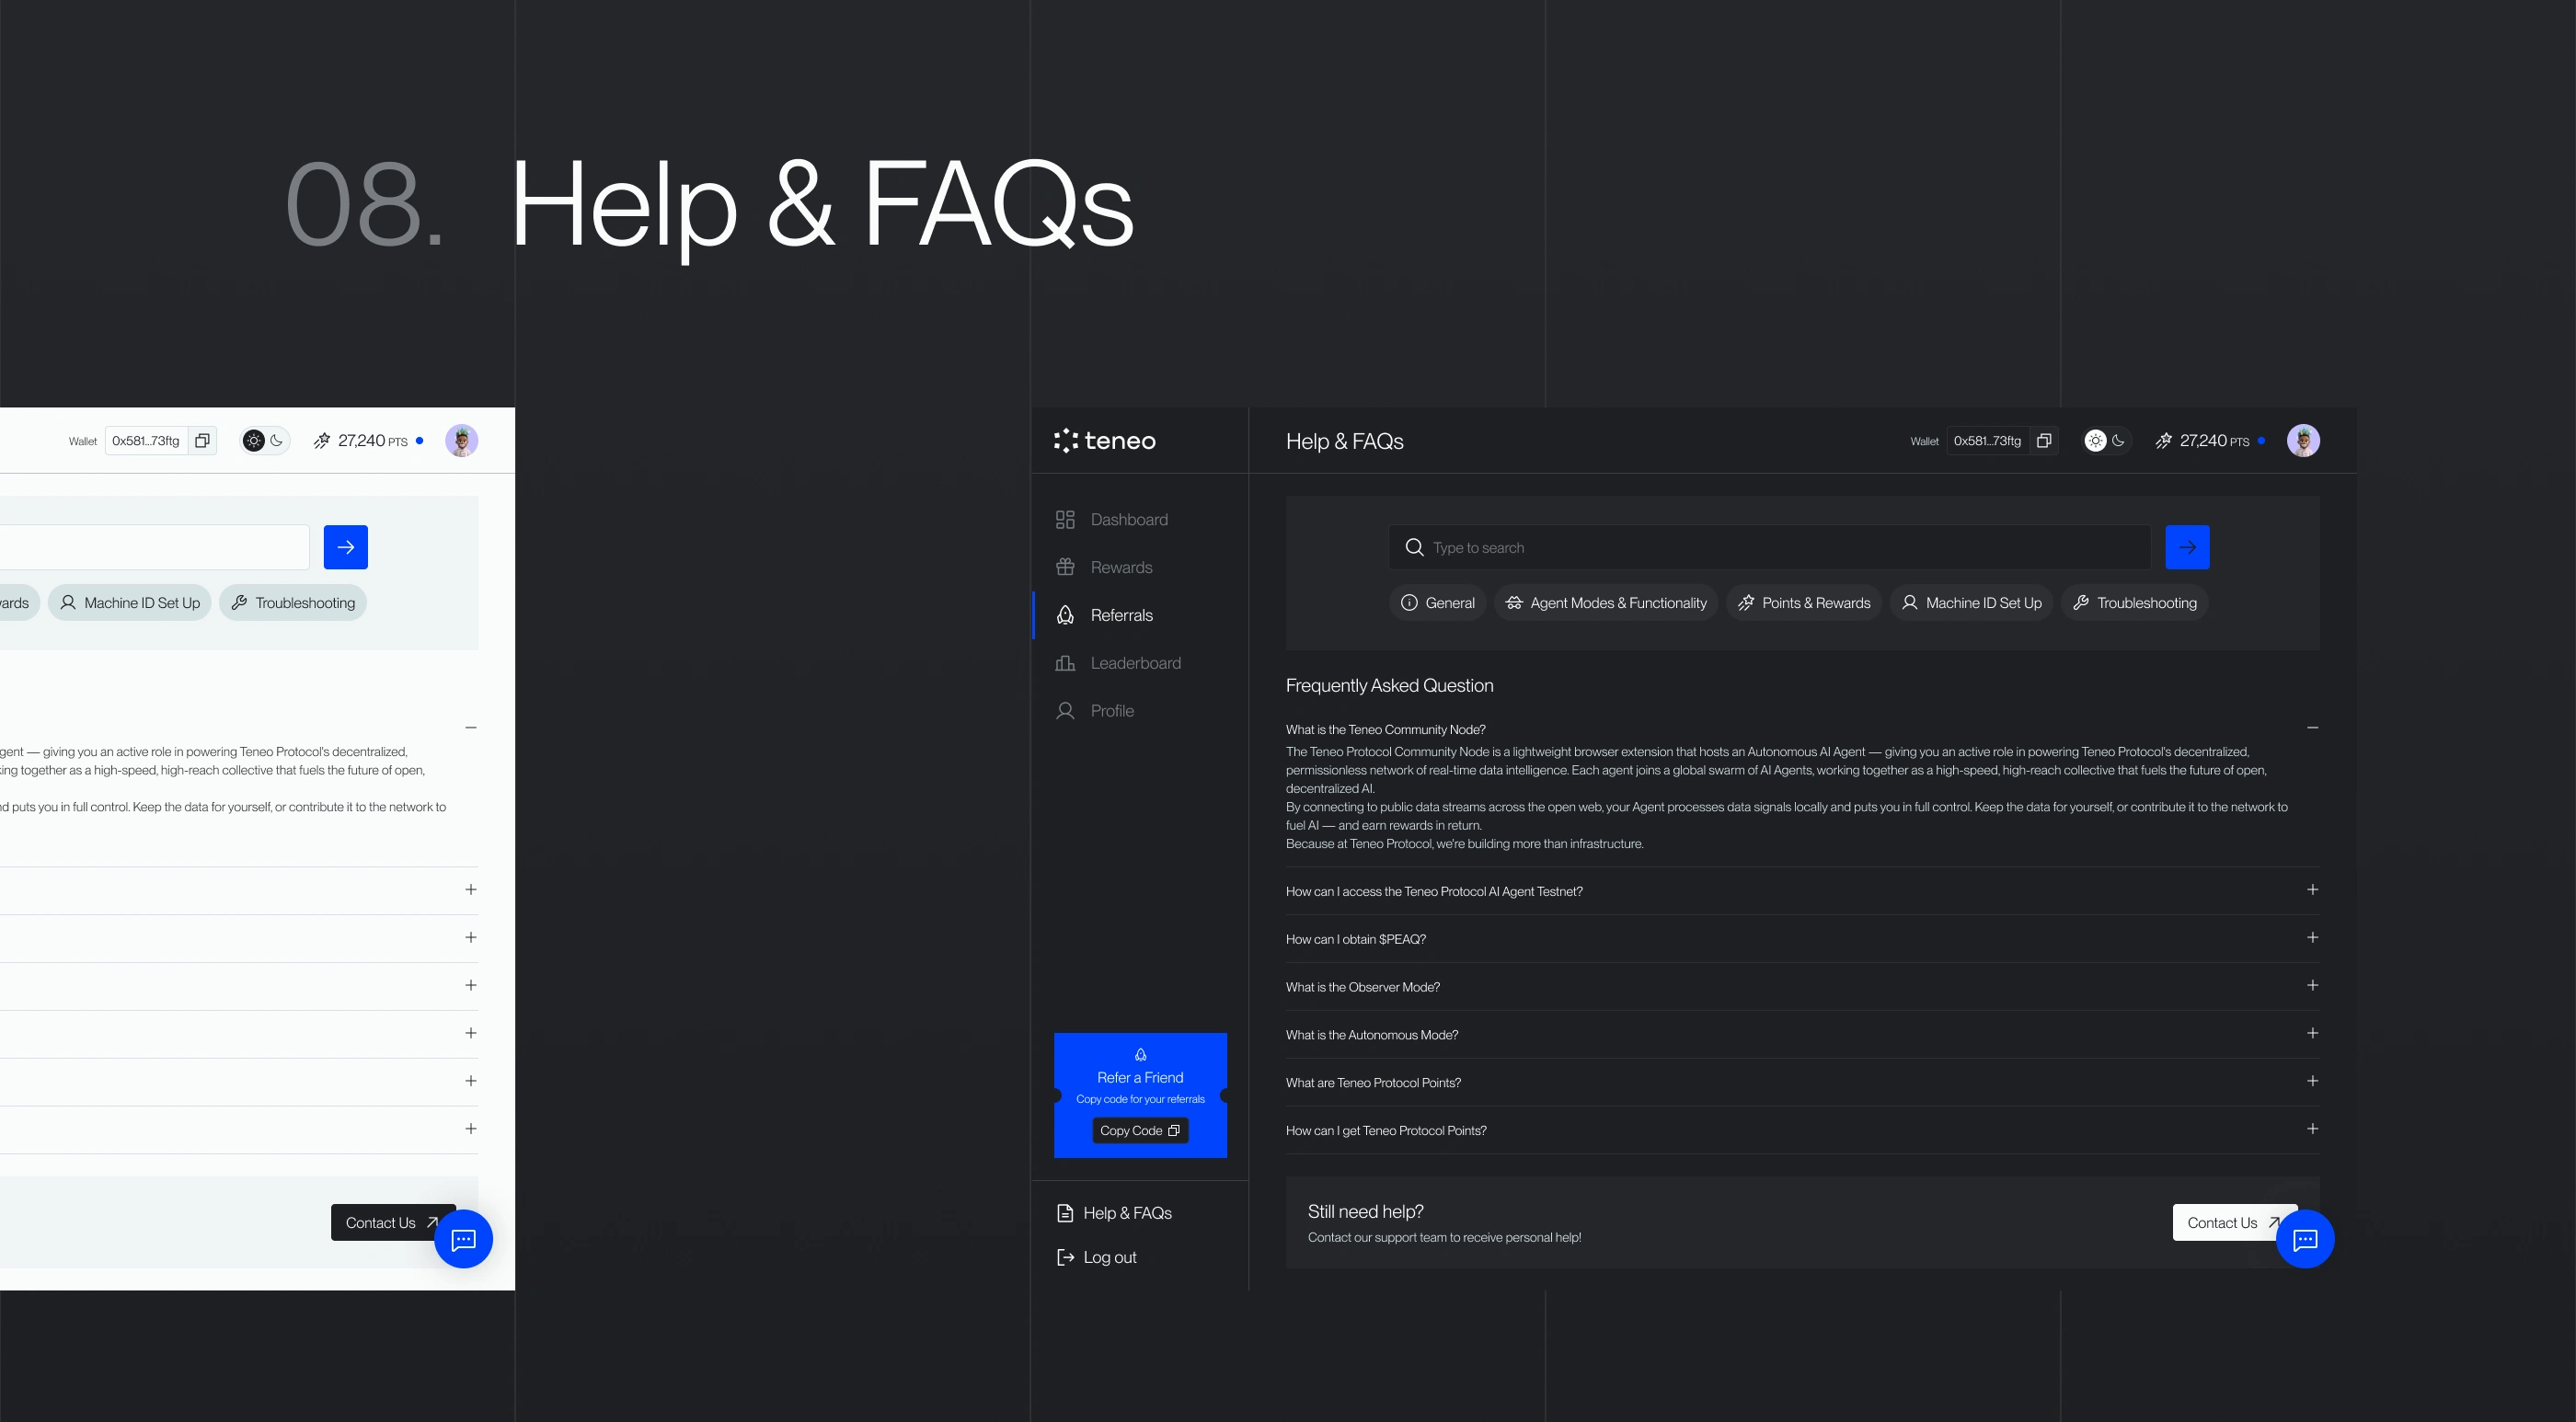Toggle the moon icon in light panel header

tap(276, 441)
